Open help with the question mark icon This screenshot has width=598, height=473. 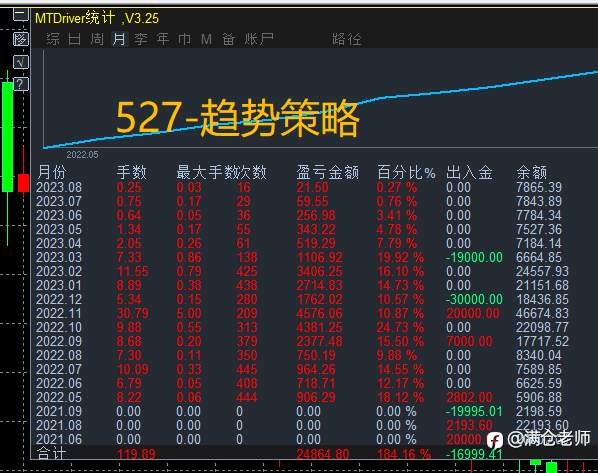coord(21,84)
